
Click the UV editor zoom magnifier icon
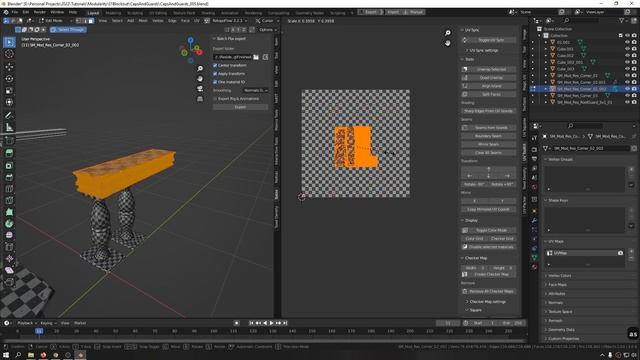(448, 33)
